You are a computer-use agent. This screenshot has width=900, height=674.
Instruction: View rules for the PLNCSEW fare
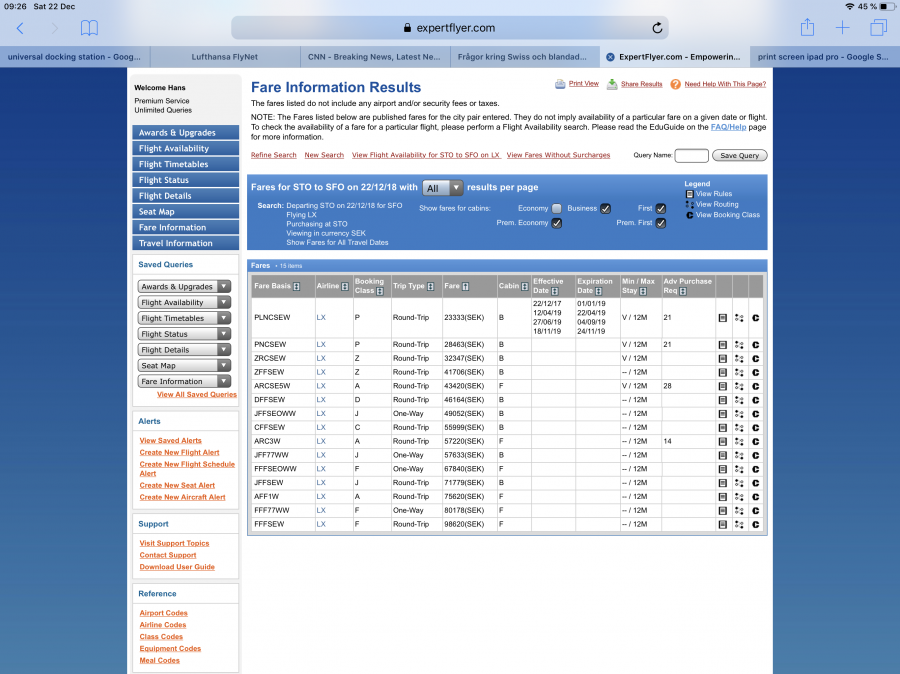[x=723, y=317]
